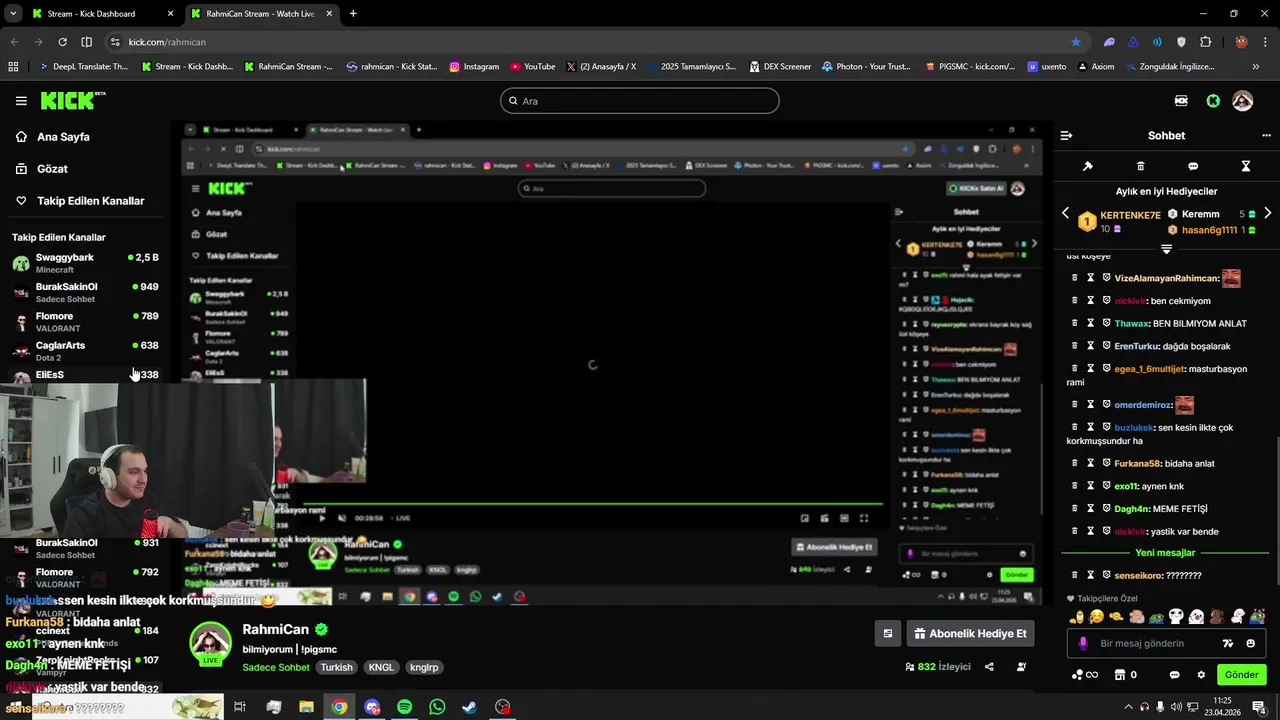The image size is (1280, 720).
Task: Timeout Thawax using hourglass icon
Action: point(1091,323)
